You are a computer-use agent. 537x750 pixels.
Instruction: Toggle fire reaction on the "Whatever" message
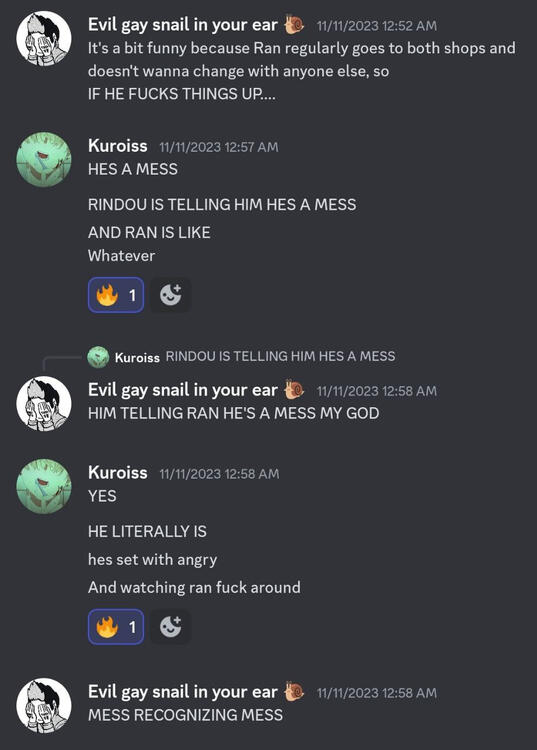(116, 295)
